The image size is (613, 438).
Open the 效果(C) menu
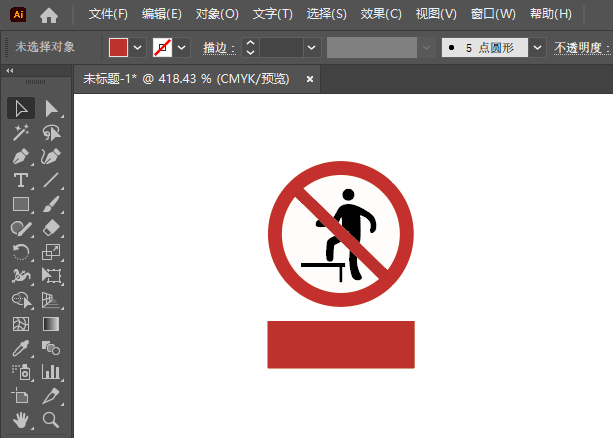tap(381, 14)
